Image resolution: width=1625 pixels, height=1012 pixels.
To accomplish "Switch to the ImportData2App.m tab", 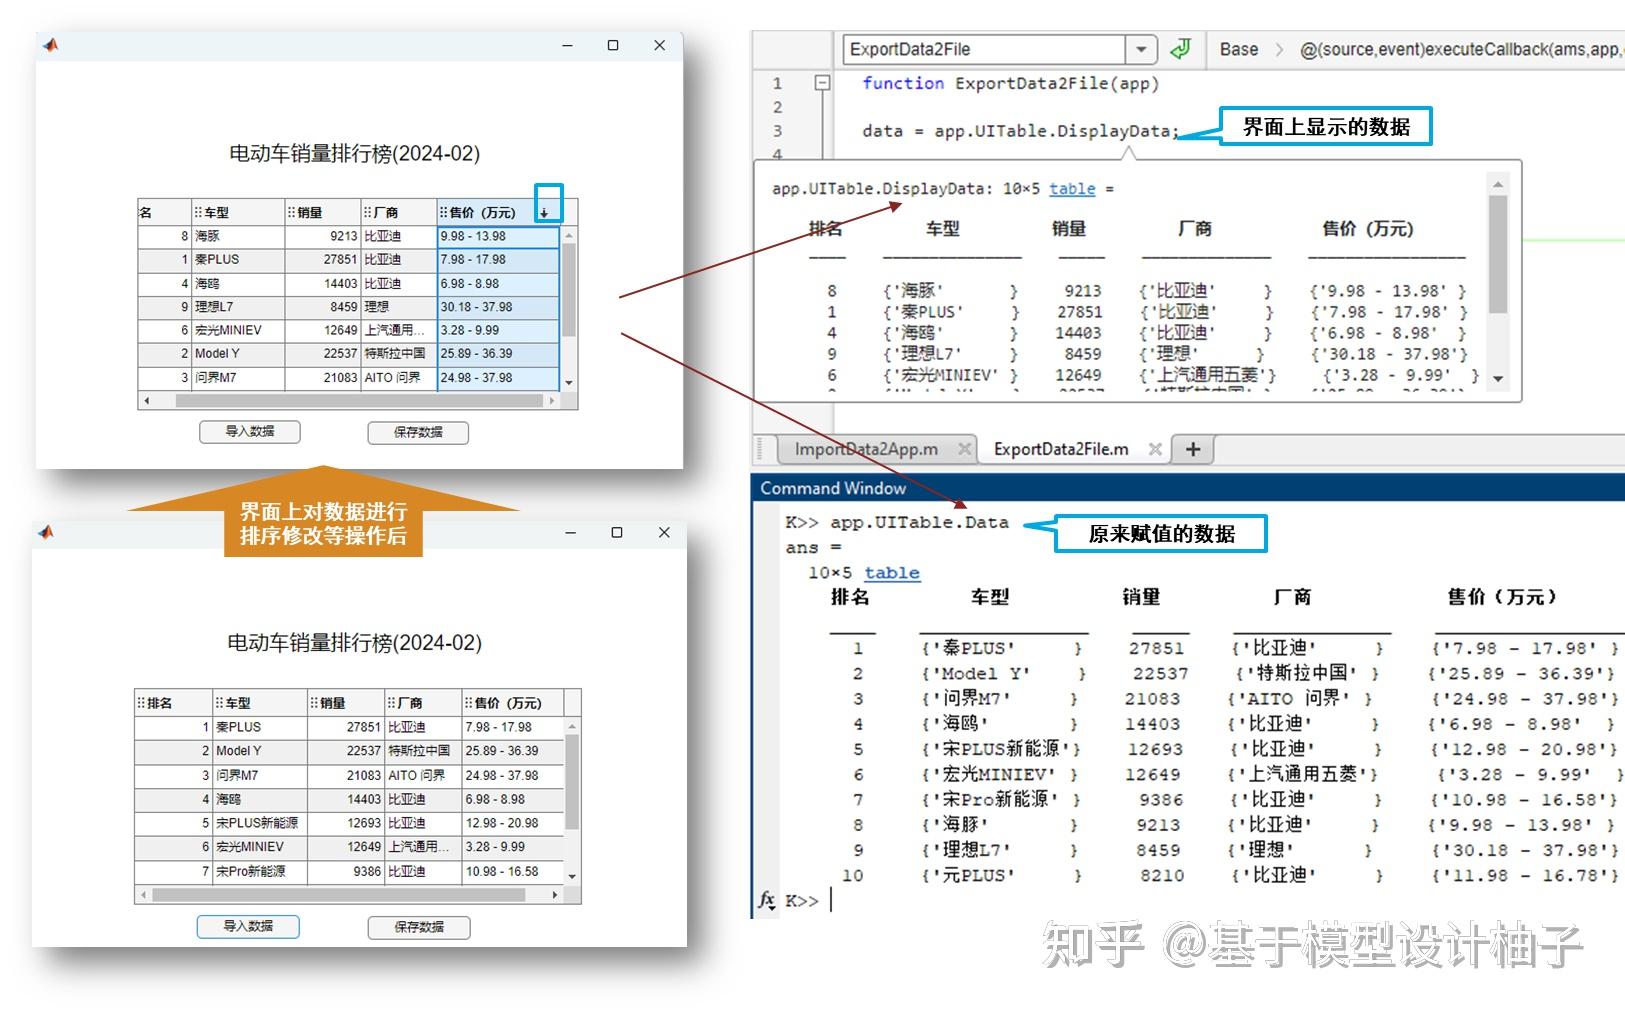I will (x=865, y=449).
